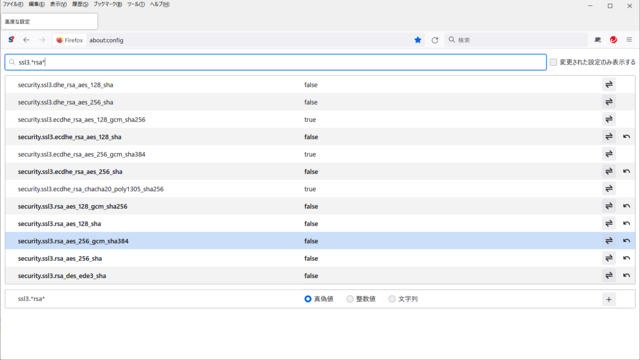Image resolution: width=640 pixels, height=360 pixels.
Task: Toggle security.ssl3.rsa_aes_256_sha value
Action: click(x=609, y=258)
